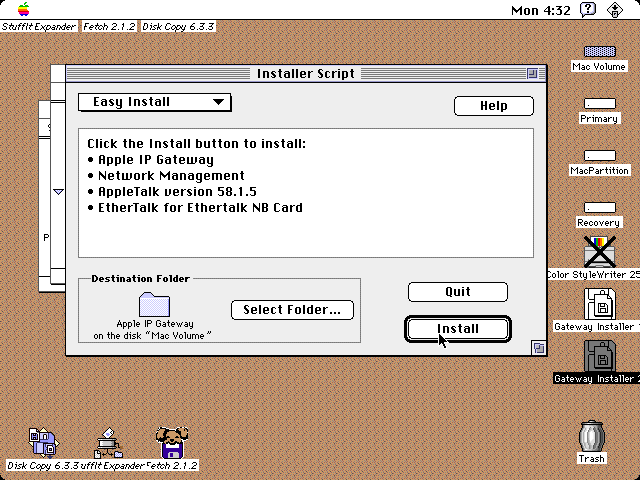This screenshot has height=480, width=640.
Task: Select the Color StyleWriter printer icon
Action: click(x=599, y=251)
